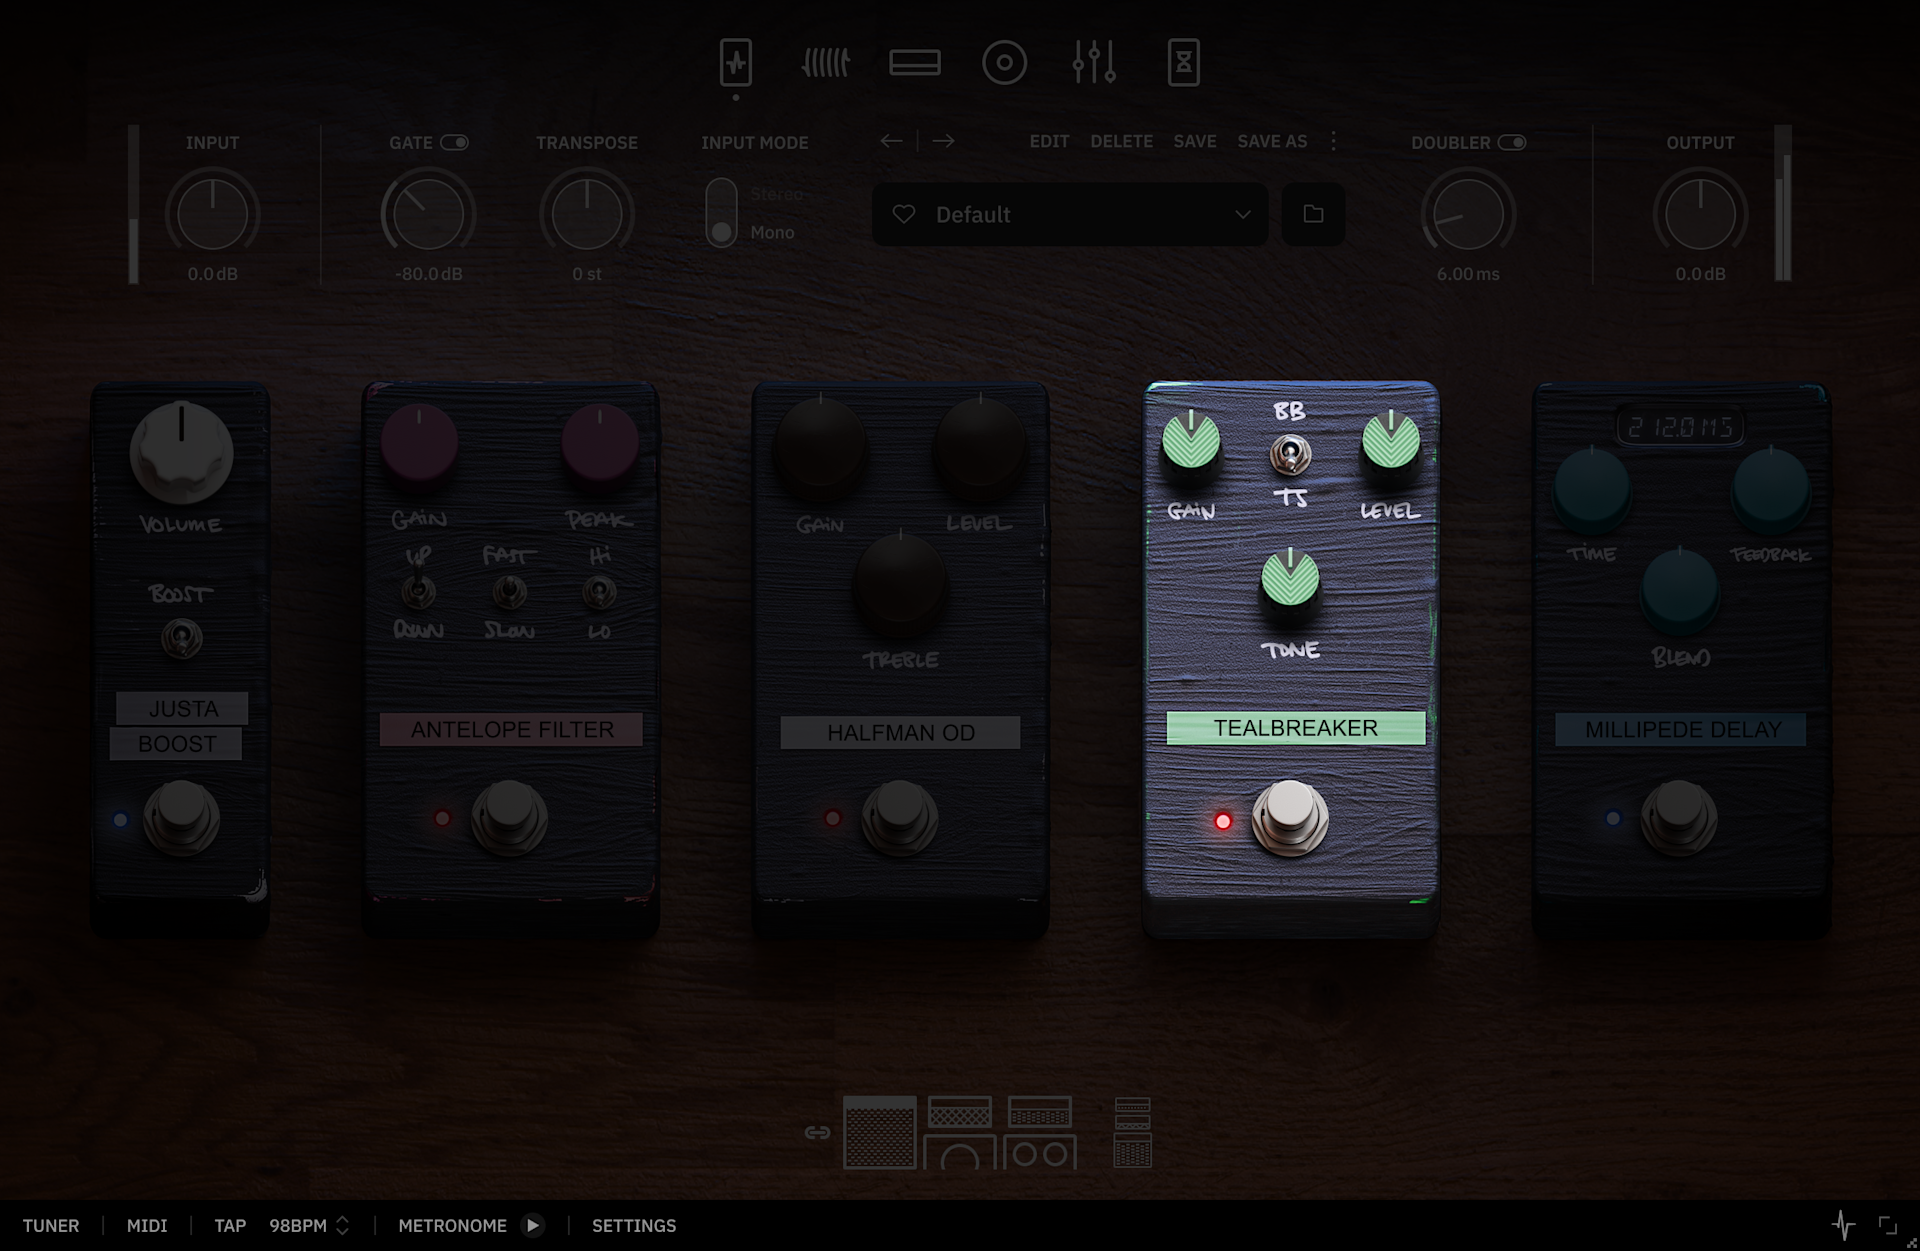This screenshot has width=1920, height=1251.
Task: Open the Tuner
Action: pos(51,1225)
